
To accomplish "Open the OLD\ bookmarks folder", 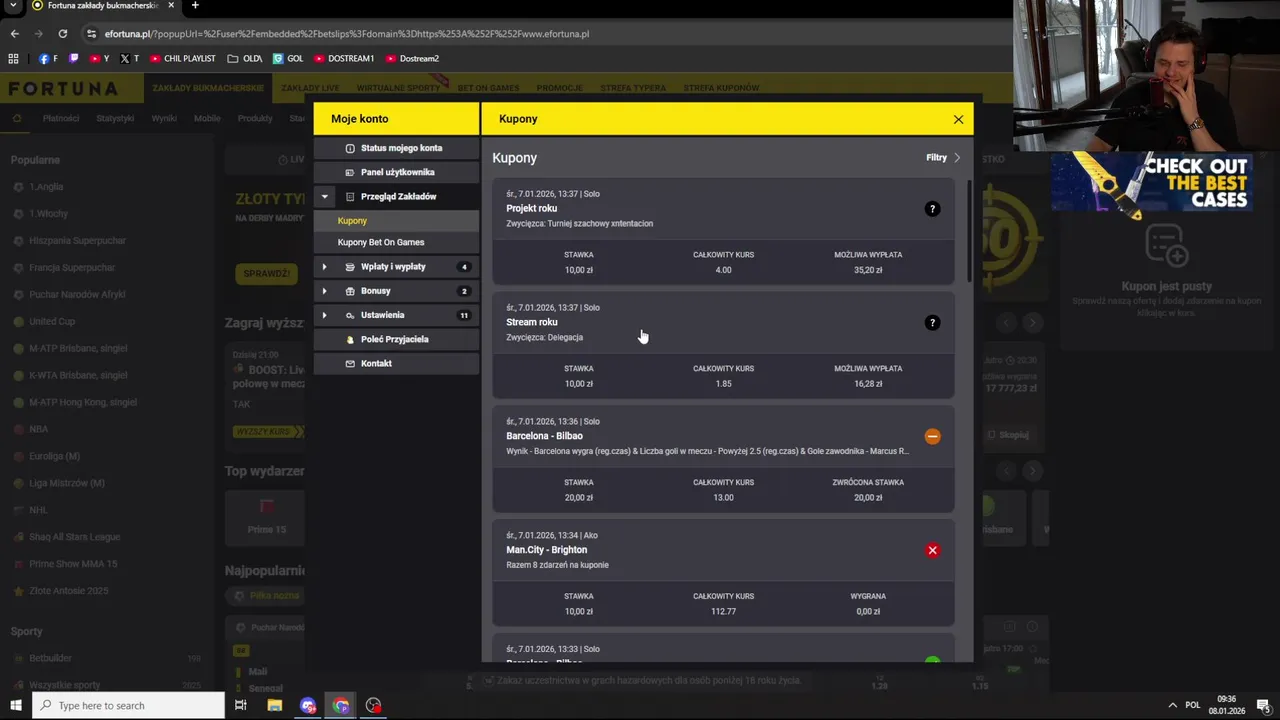I will click(245, 59).
